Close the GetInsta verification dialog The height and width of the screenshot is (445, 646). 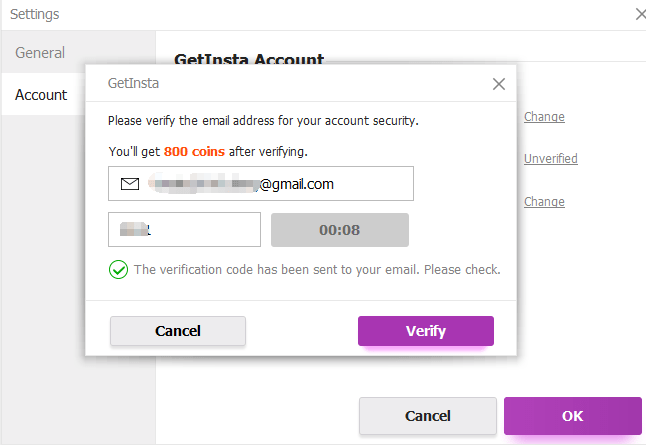pyautogui.click(x=499, y=84)
